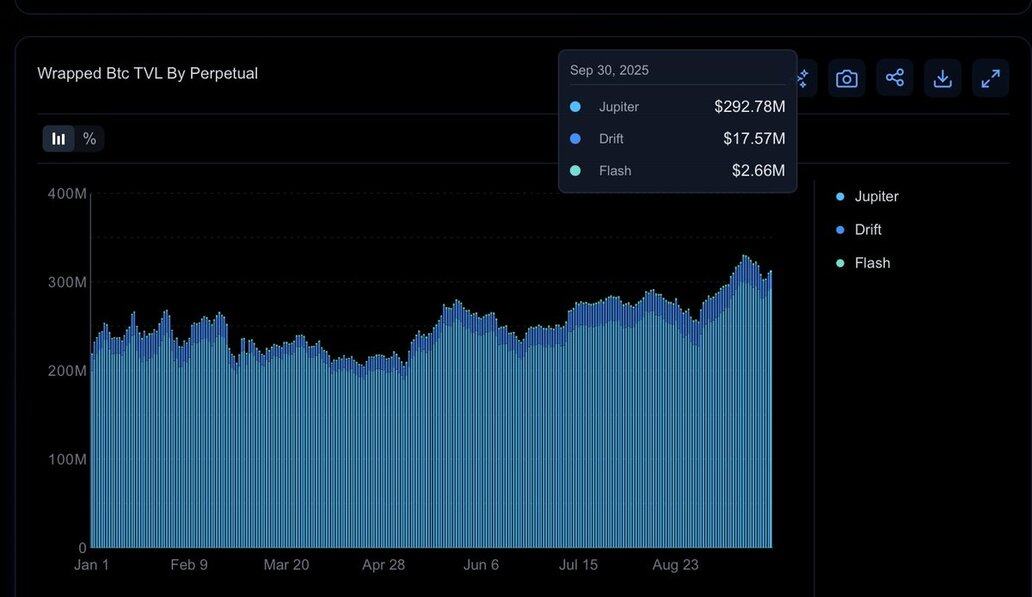This screenshot has height=597, width=1032.
Task: Download the chart data
Action: 942,78
